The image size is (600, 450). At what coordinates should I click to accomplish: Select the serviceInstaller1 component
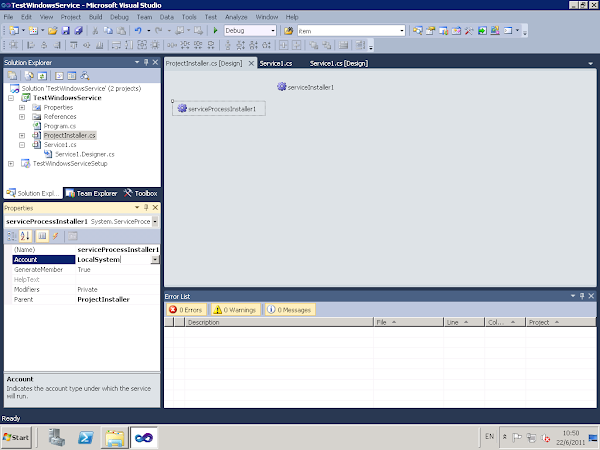[x=305, y=87]
